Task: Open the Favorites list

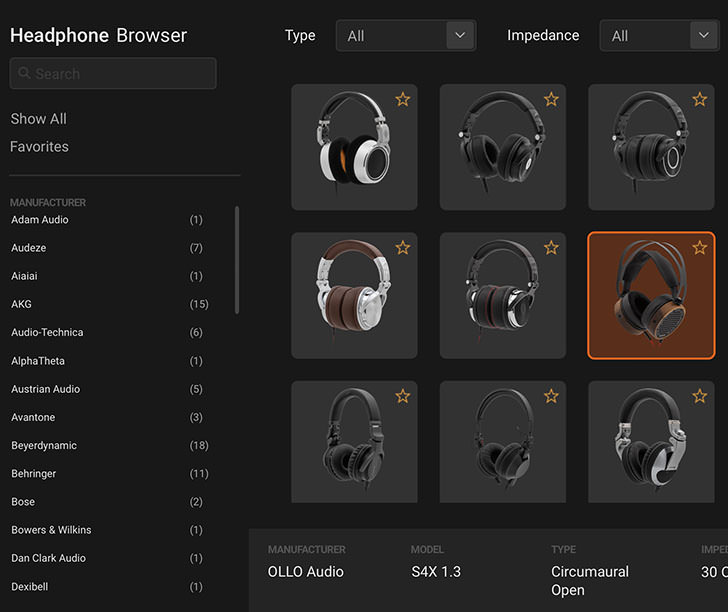Action: point(39,146)
